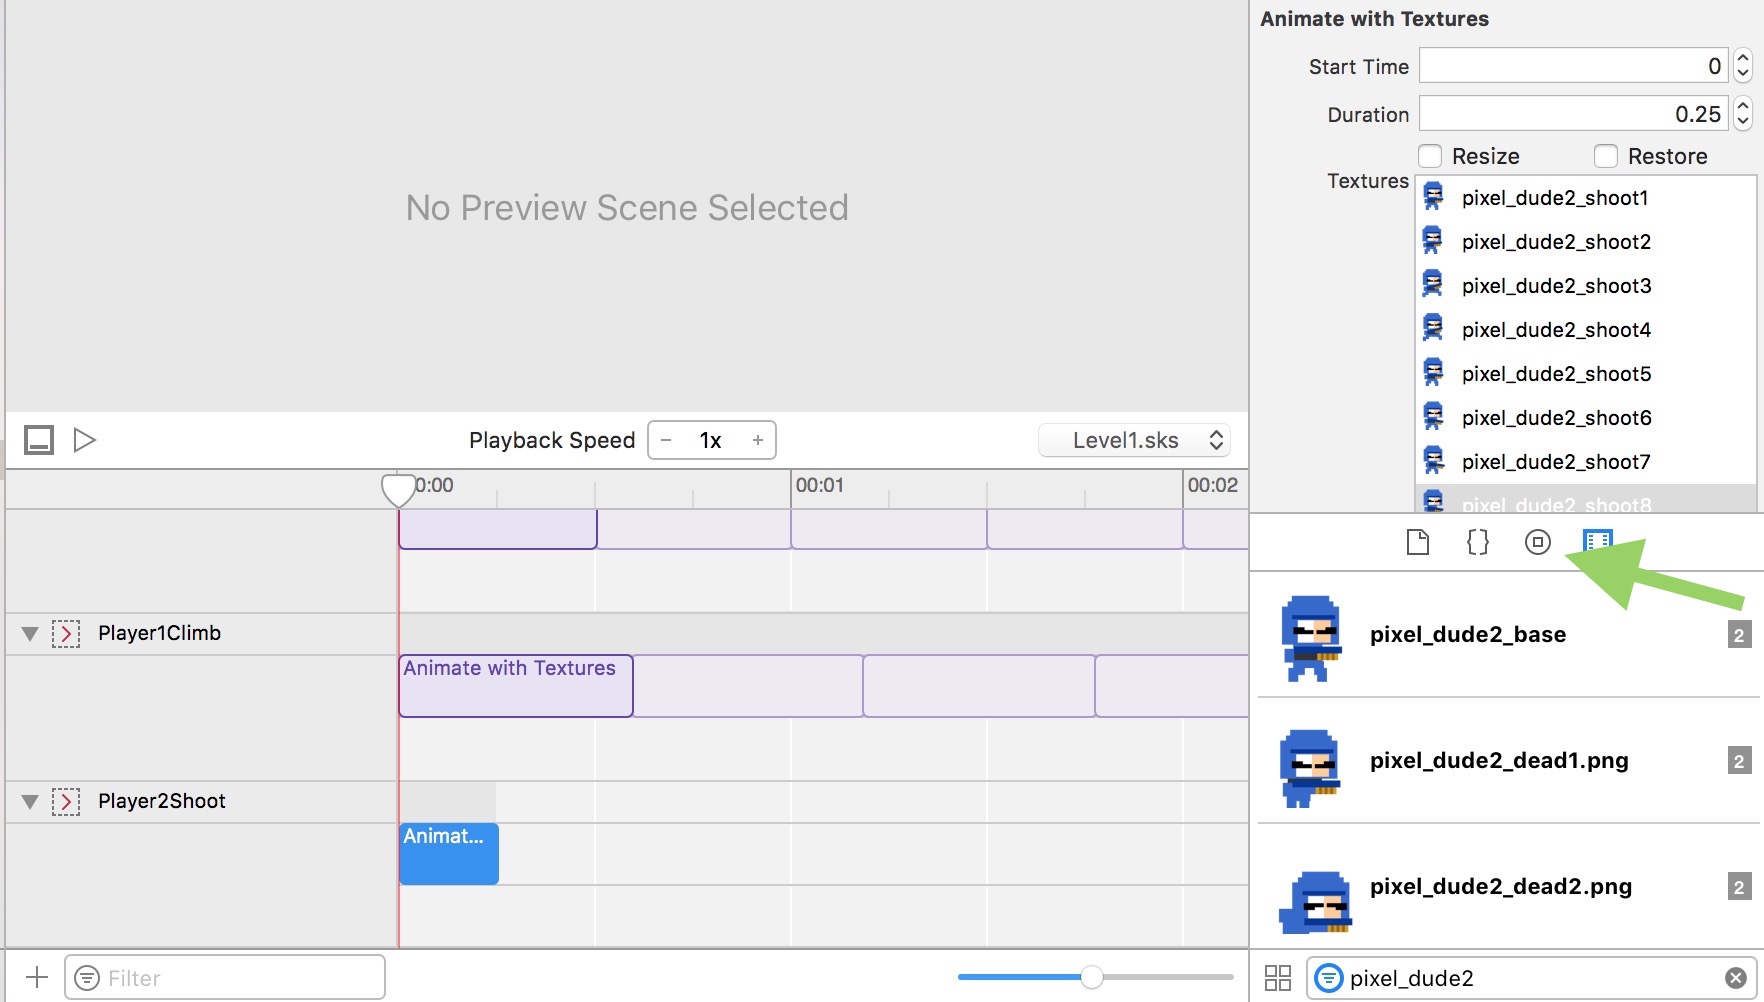
Task: Clear the pixel_dude2 library filter text
Action: pos(1736,978)
